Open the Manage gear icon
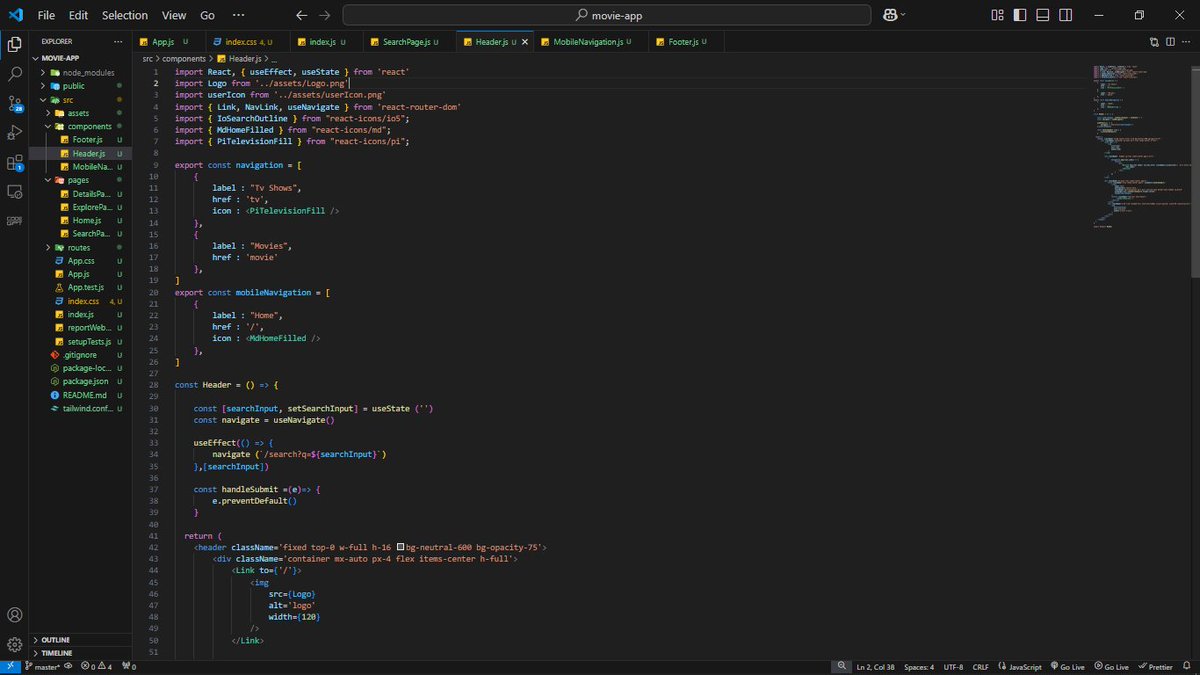1200x675 pixels. click(15, 645)
